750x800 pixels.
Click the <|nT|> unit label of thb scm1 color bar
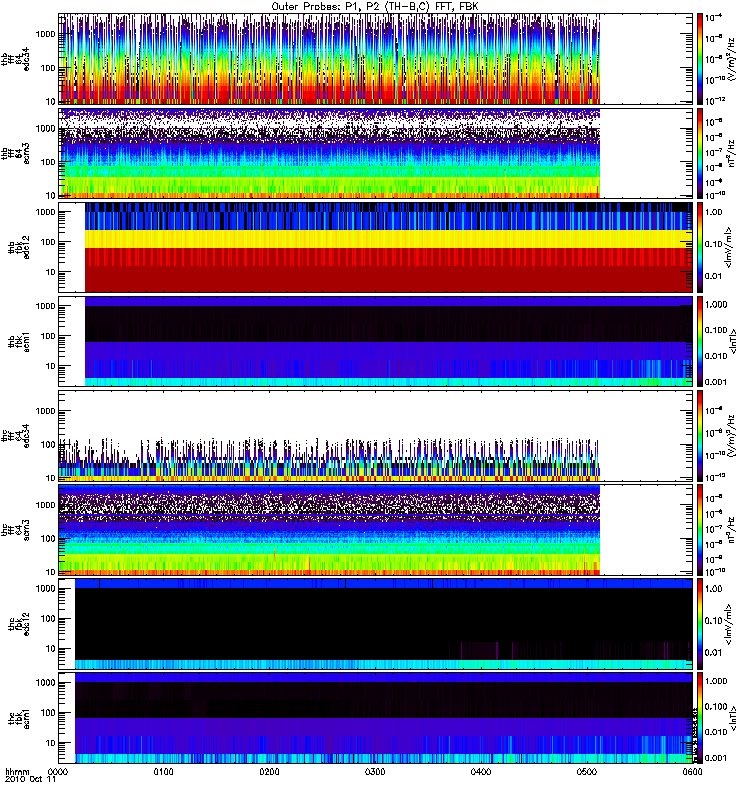click(734, 341)
